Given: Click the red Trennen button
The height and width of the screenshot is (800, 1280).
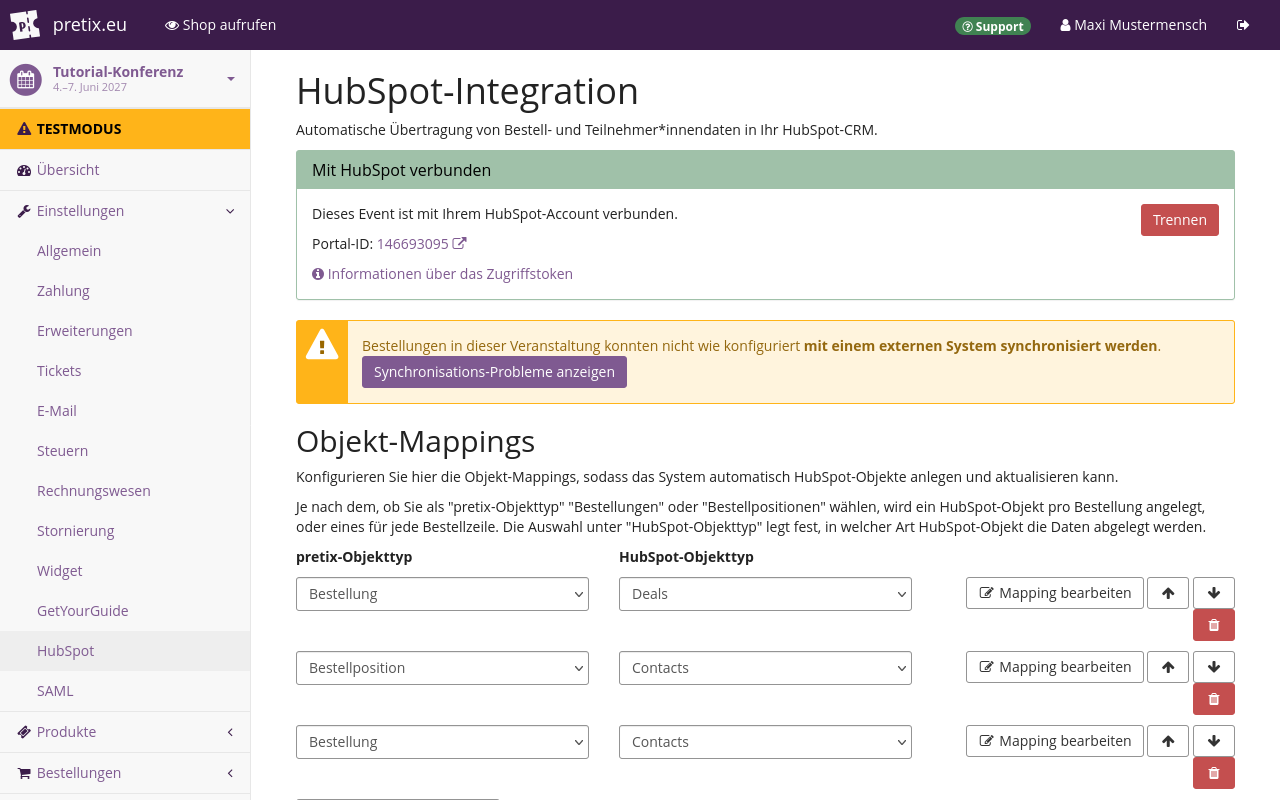Looking at the screenshot, I should tap(1180, 220).
